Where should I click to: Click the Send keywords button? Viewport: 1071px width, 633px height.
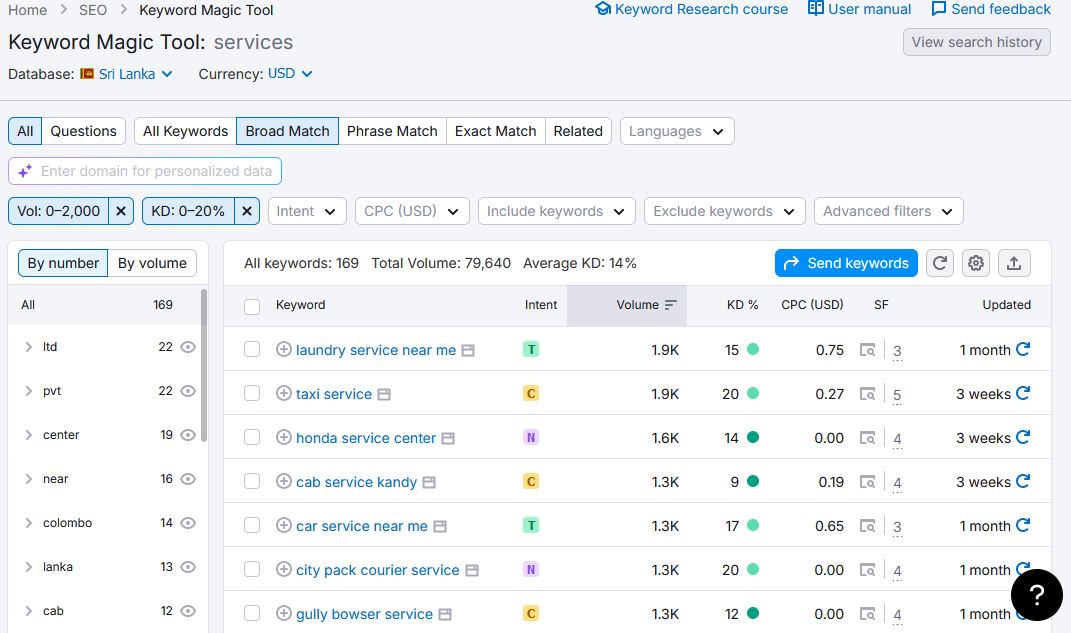point(846,263)
